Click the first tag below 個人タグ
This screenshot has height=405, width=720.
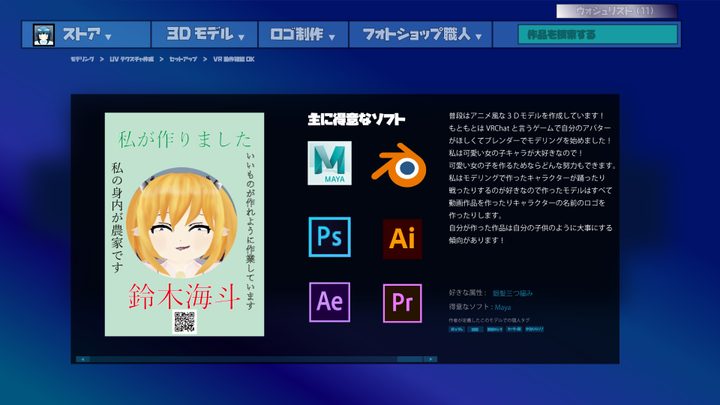point(457,328)
